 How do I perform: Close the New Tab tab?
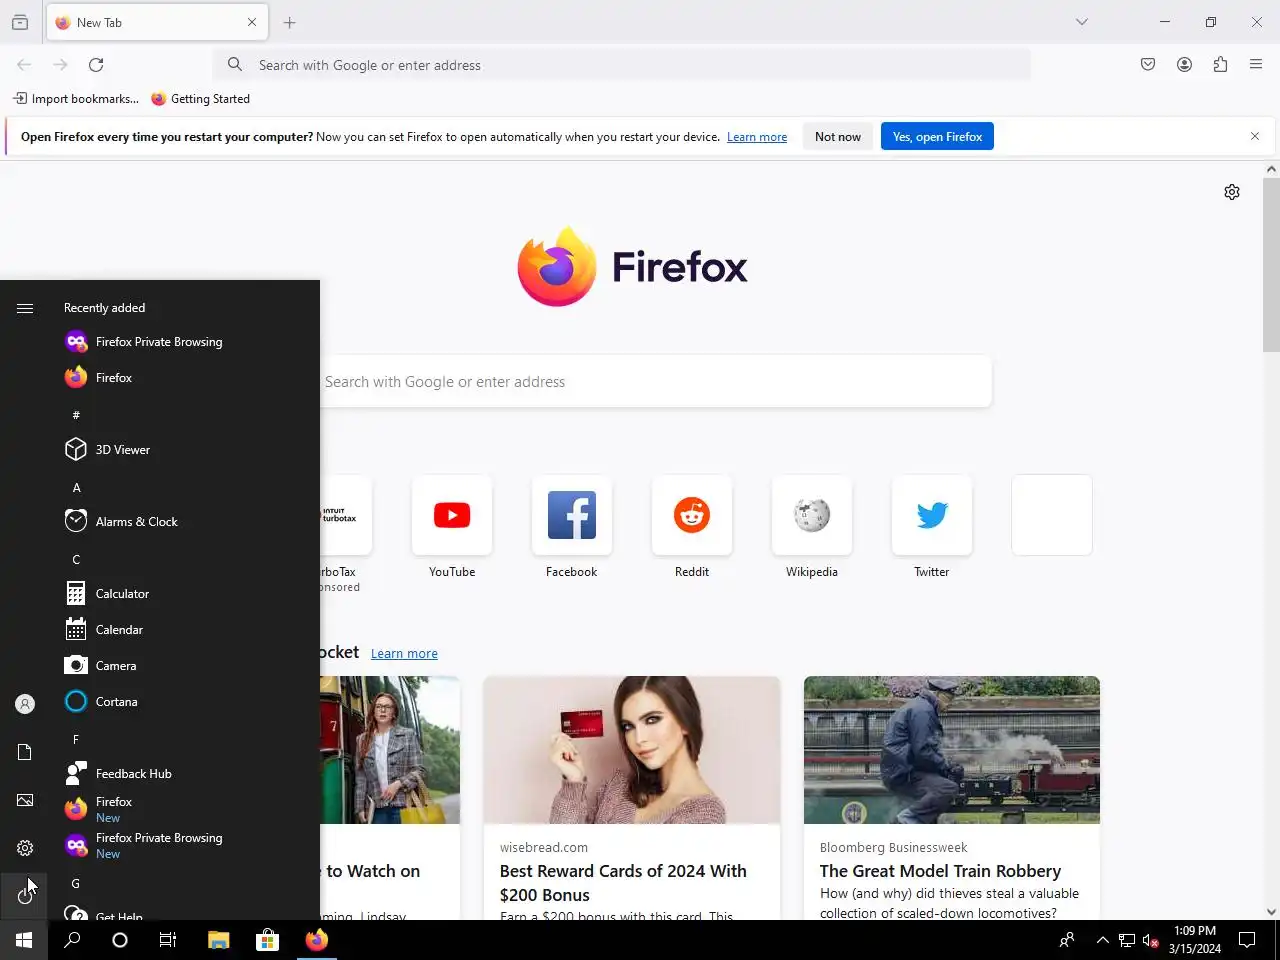click(x=252, y=22)
